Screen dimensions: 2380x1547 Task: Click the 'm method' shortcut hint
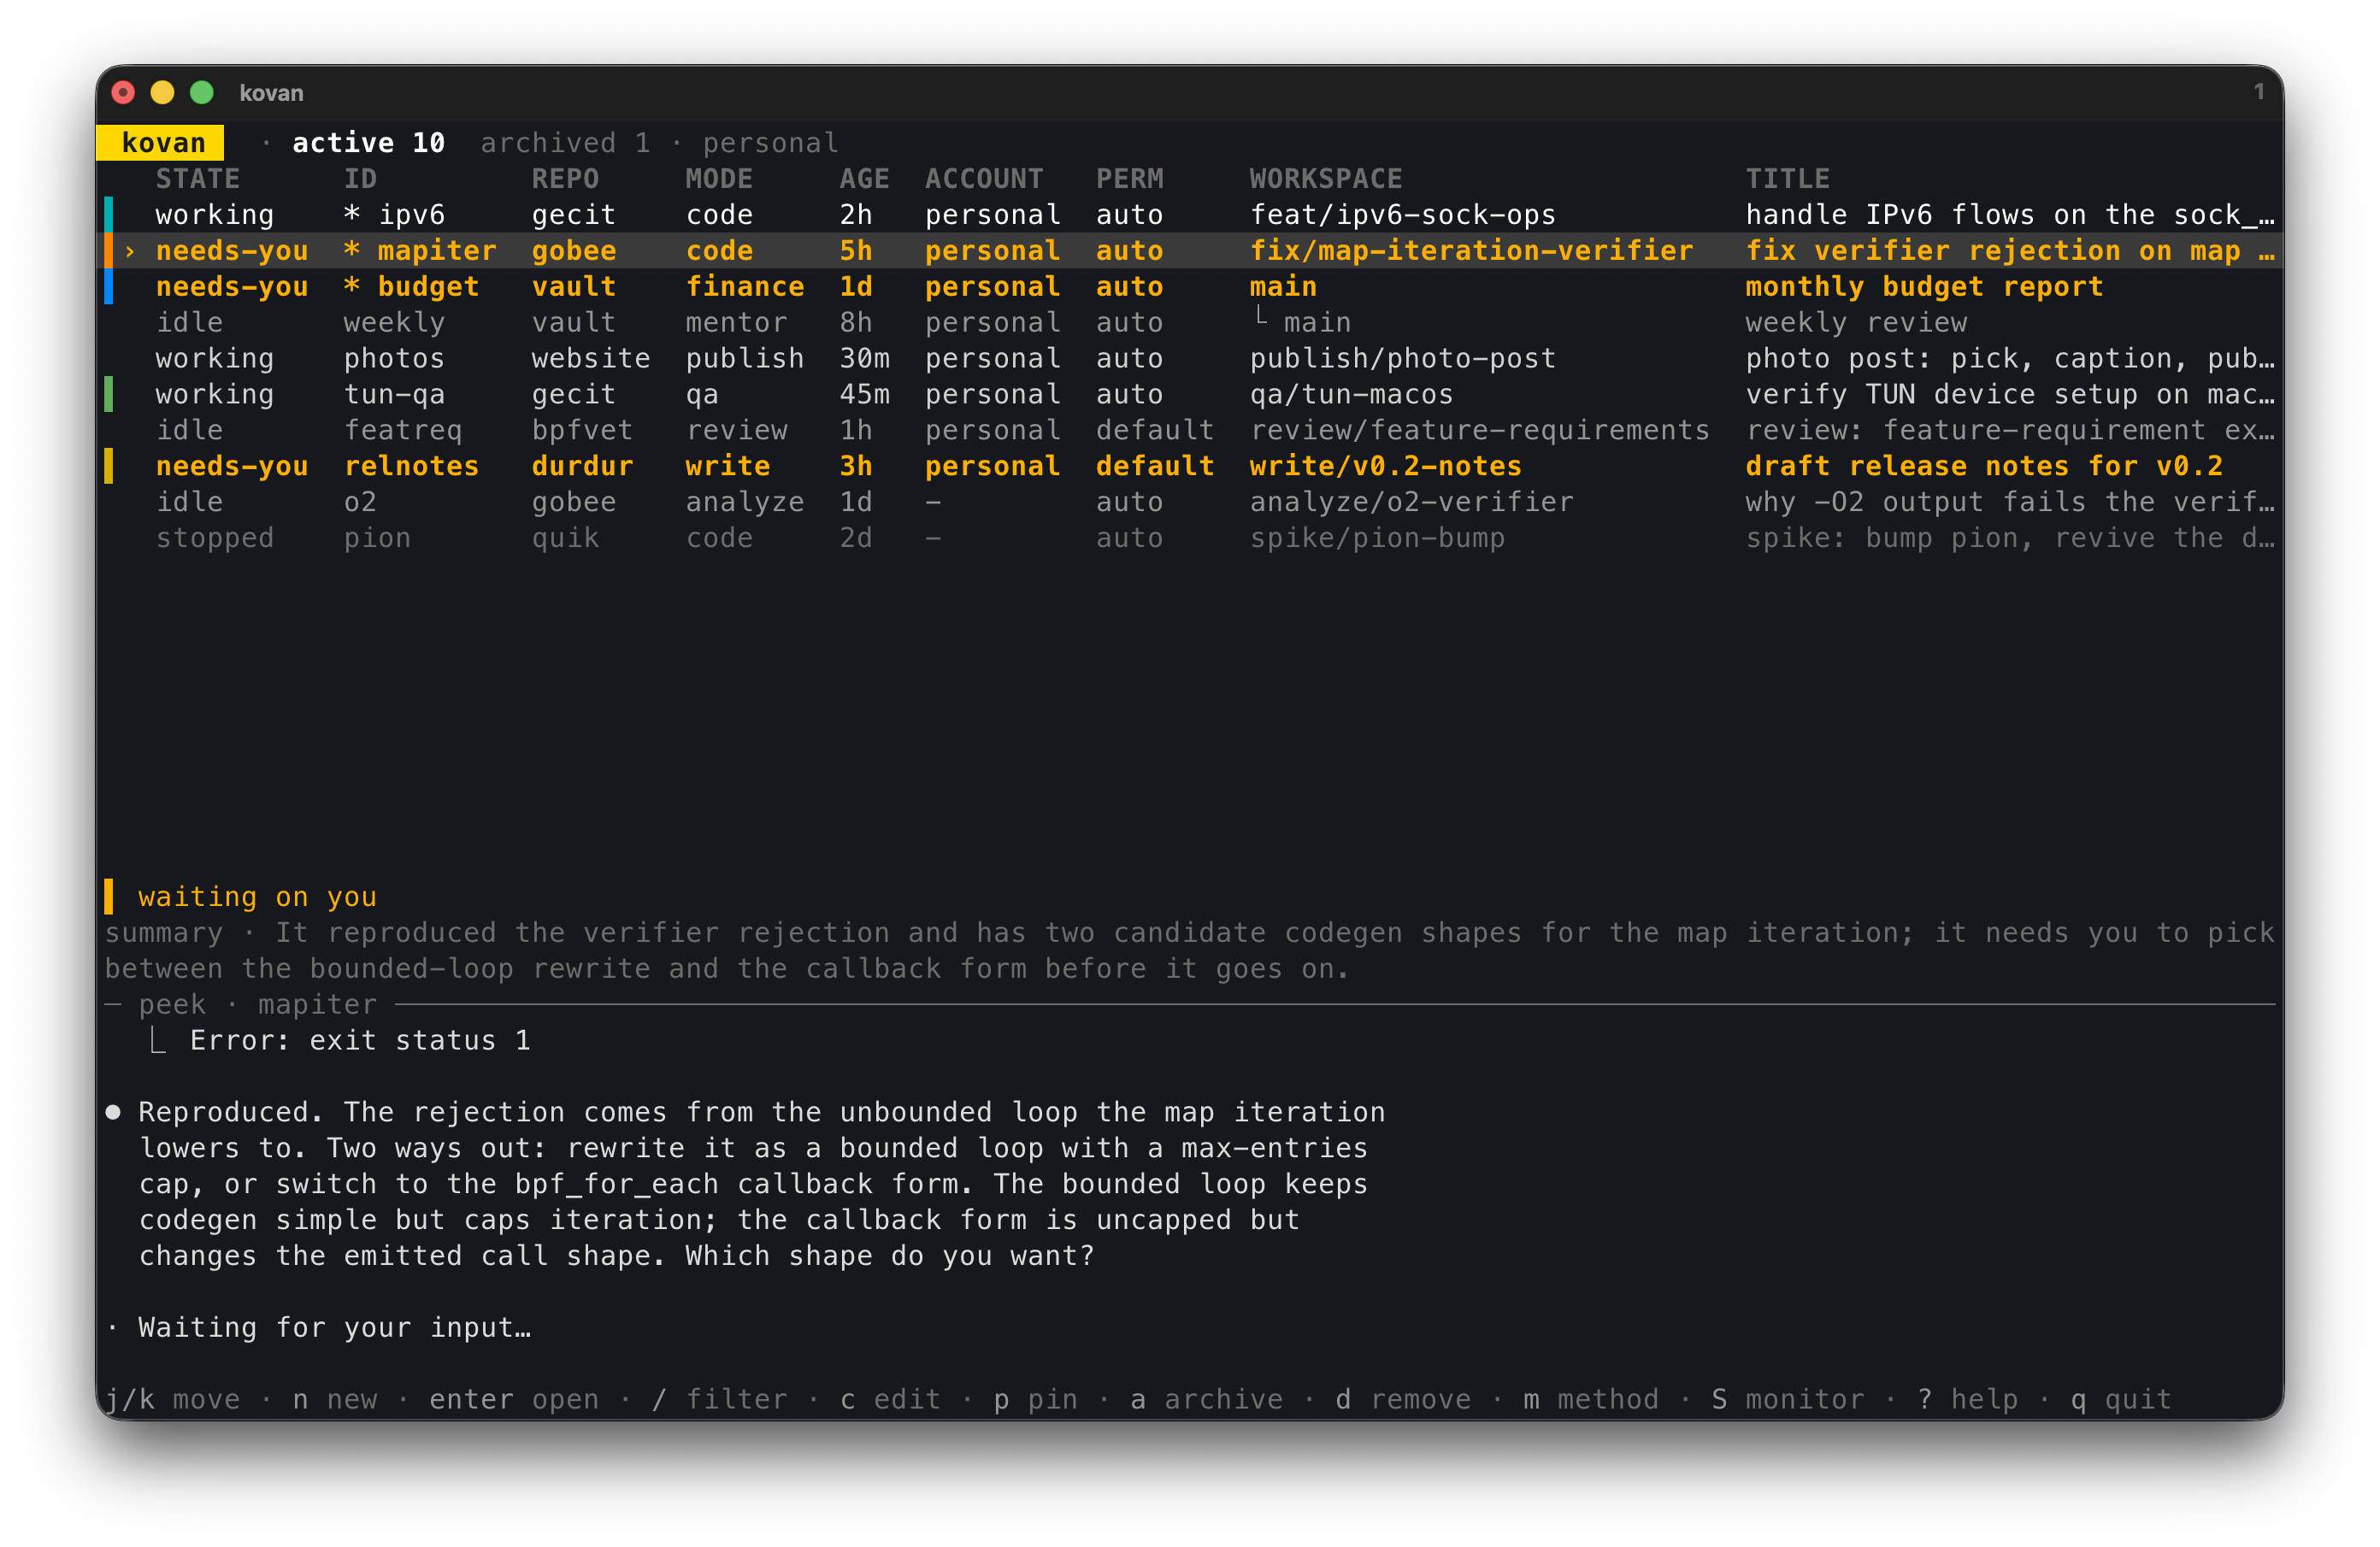click(x=1591, y=1400)
